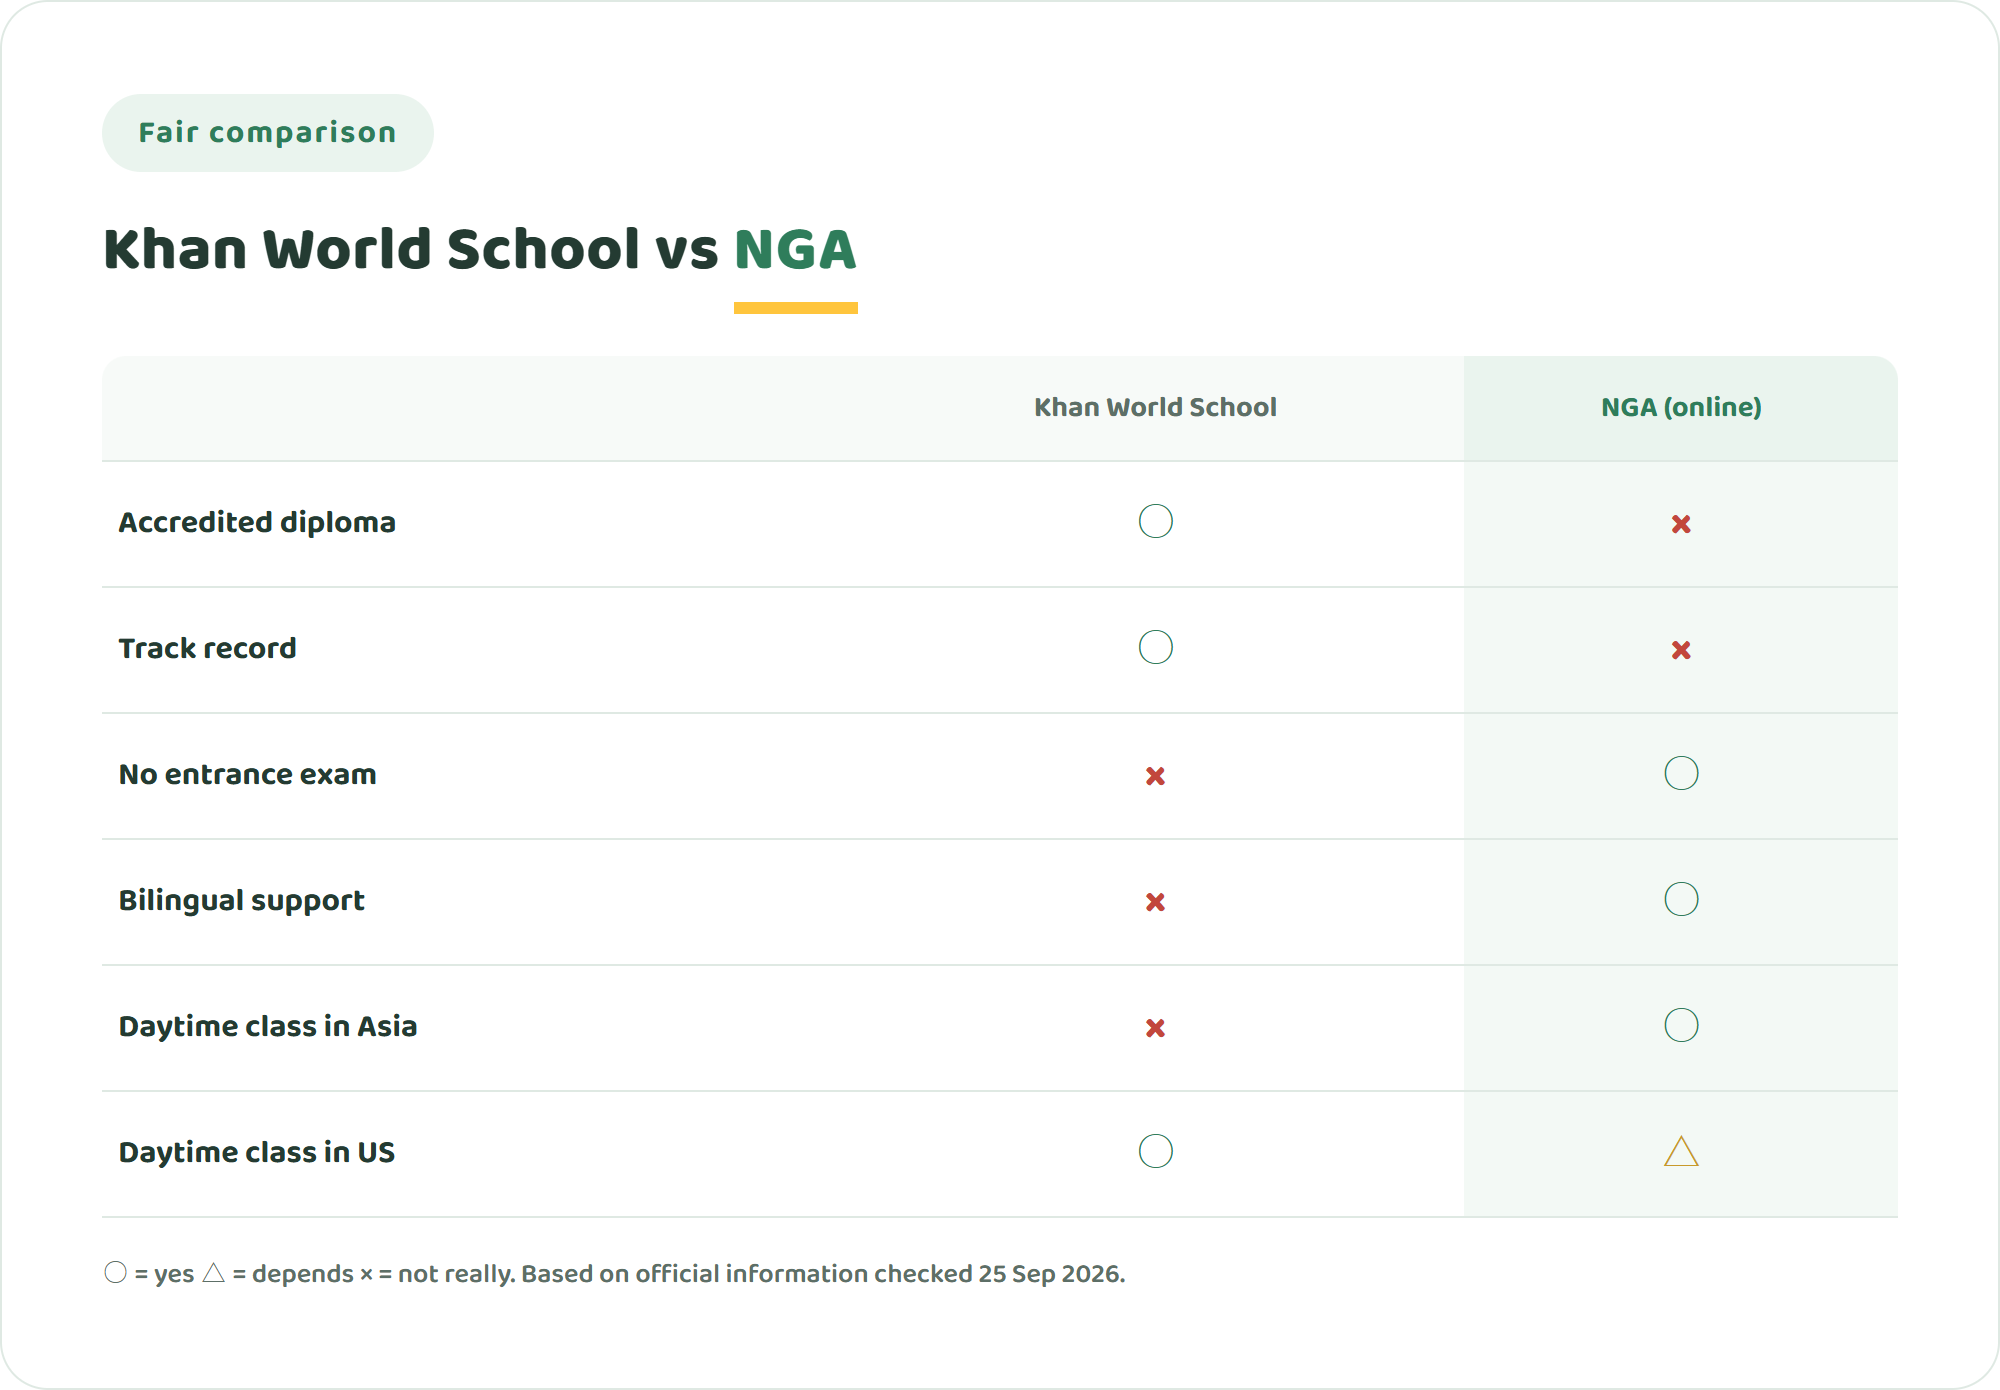
Task: Click the circle icon for Khan Accredited diploma
Action: [x=1155, y=521]
